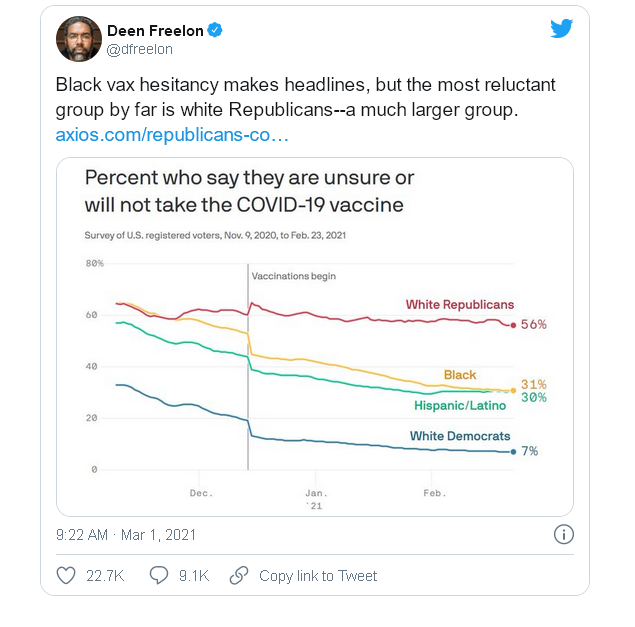Click the chain link copy icon

(x=238, y=575)
